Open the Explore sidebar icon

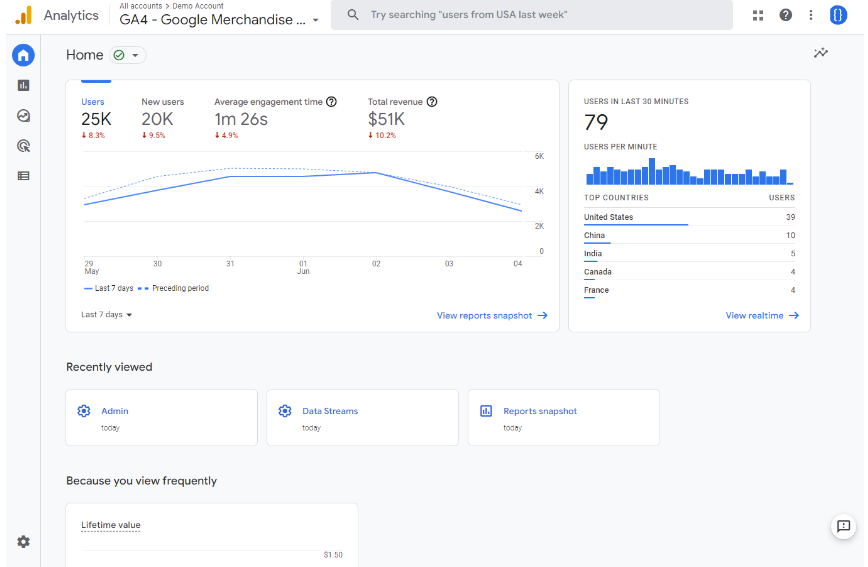[23, 116]
